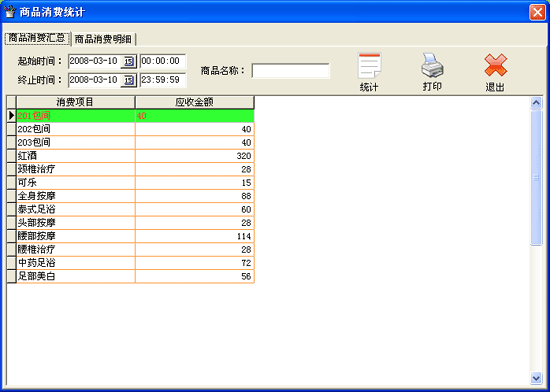
Task: Select the 商品消费汇总 tab
Action: click(x=37, y=38)
